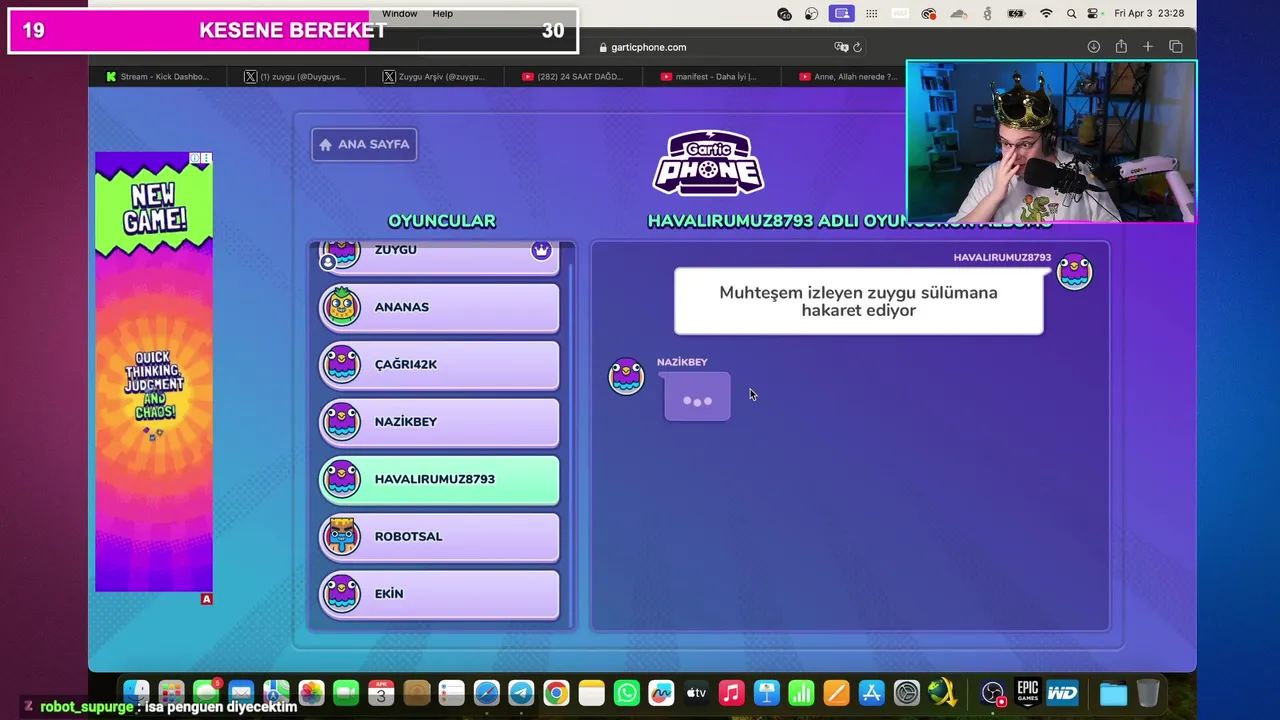Open FaceTime from the Dock
This screenshot has height=720, width=1280.
pos(346,692)
